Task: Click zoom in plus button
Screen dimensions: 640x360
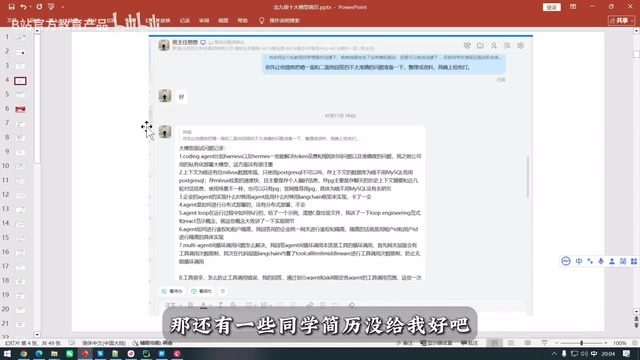Action: tap(606, 343)
